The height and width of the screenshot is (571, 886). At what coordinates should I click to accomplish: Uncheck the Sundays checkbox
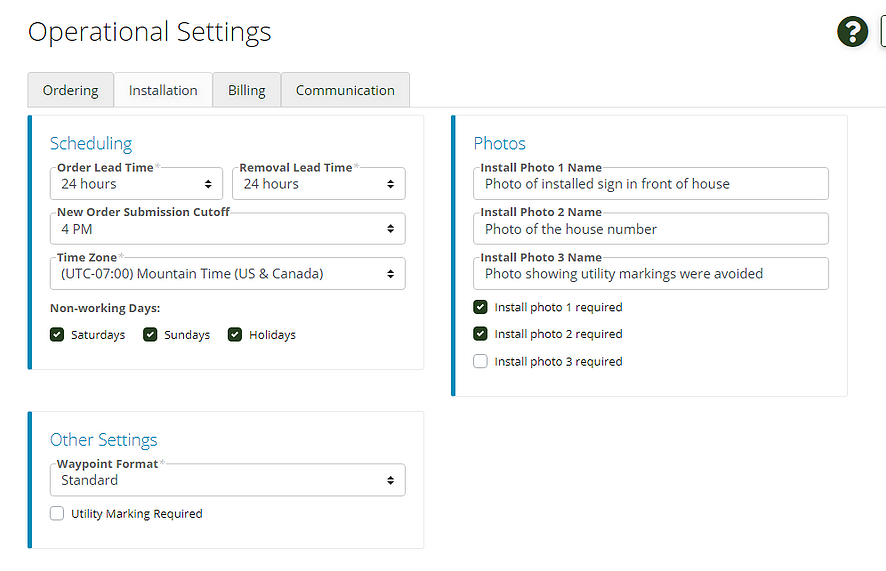[150, 335]
